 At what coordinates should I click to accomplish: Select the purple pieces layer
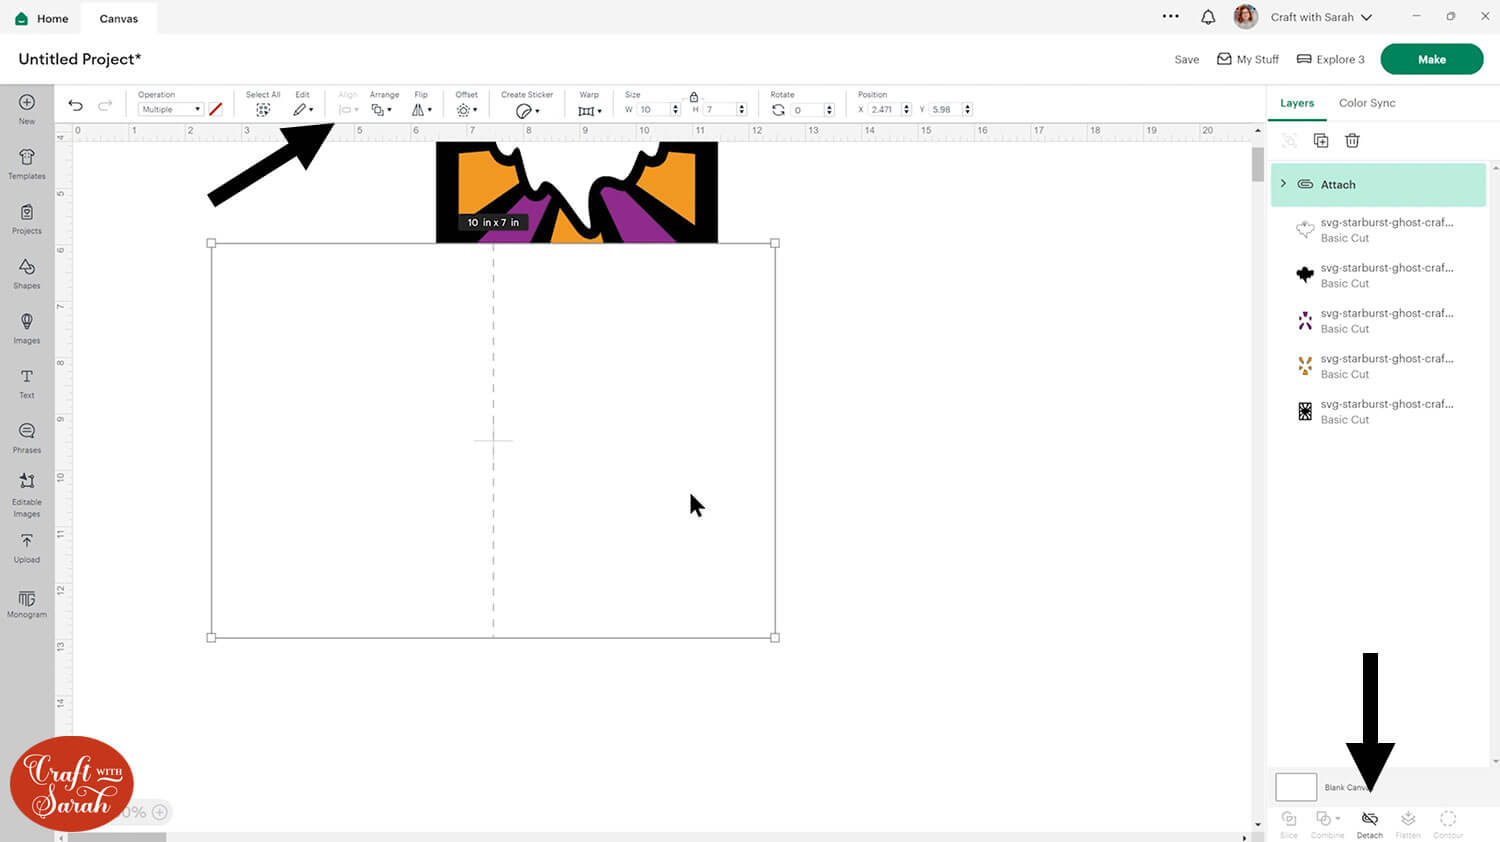click(1378, 321)
